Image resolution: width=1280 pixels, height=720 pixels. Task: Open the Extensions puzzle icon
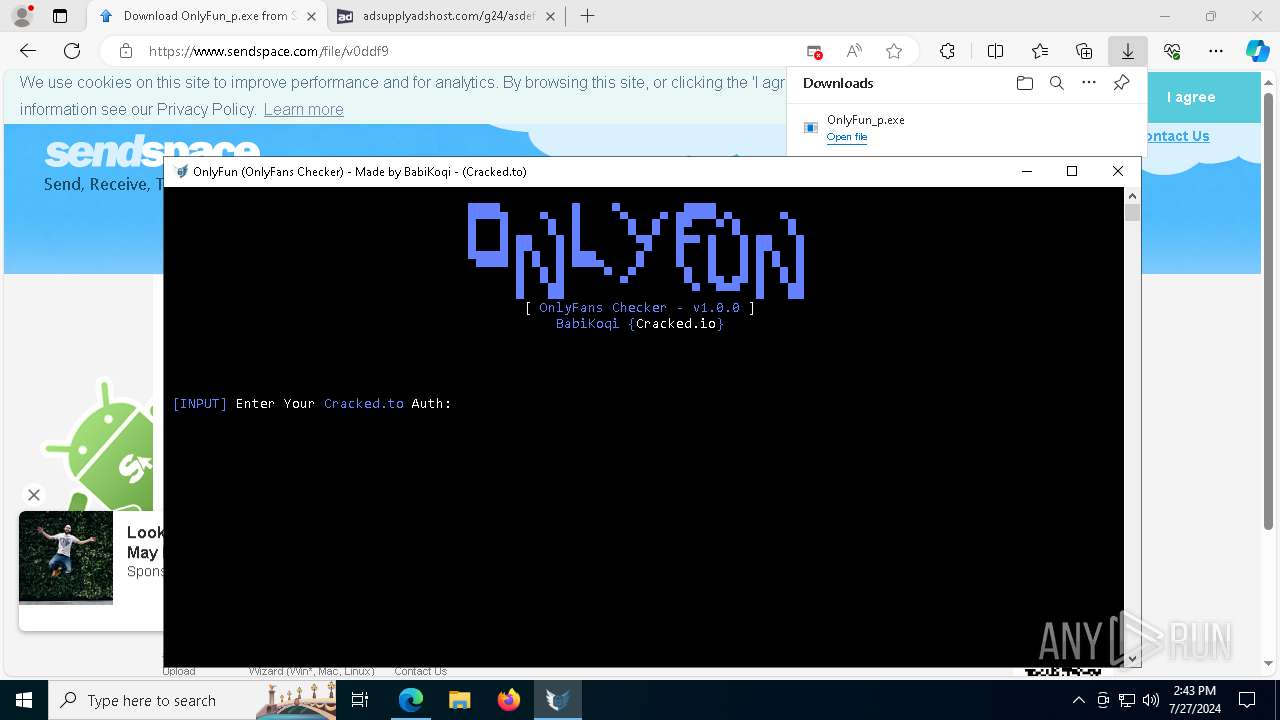click(x=947, y=51)
